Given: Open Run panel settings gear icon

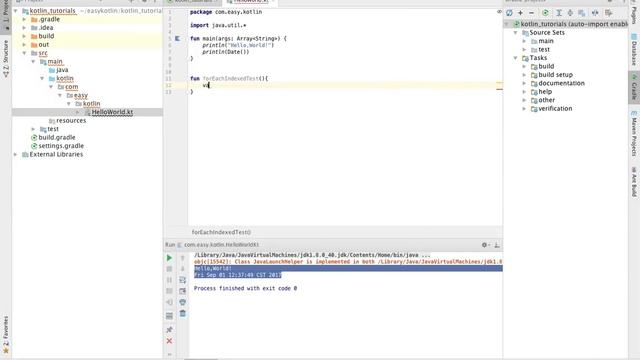Looking at the screenshot, I should click(x=484, y=245).
